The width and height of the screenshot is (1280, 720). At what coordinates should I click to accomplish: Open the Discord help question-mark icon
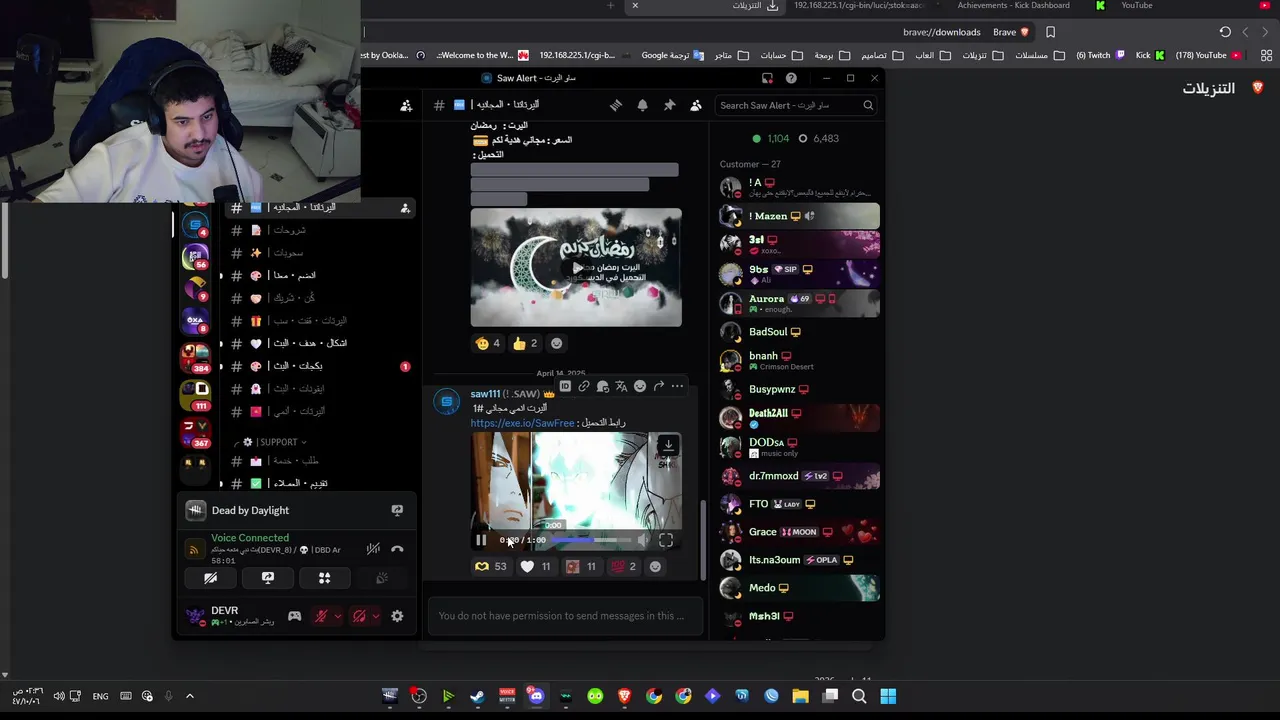click(x=791, y=78)
